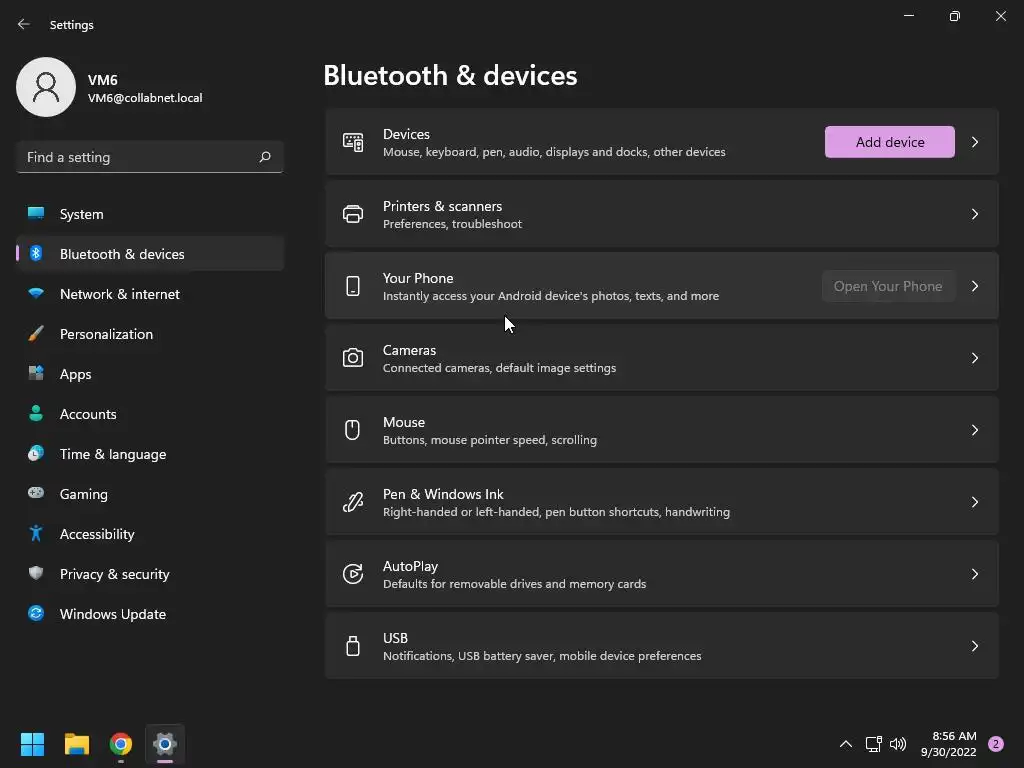Click the search magnifier icon

pyautogui.click(x=265, y=157)
